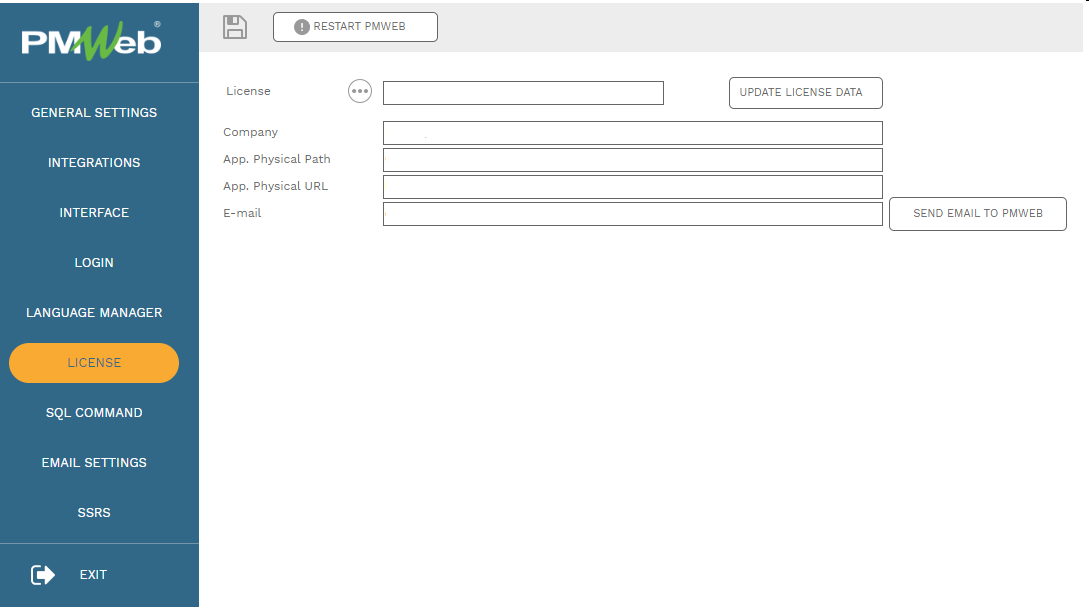Go to Integrations in sidebar
1089x610 pixels.
(x=94, y=163)
